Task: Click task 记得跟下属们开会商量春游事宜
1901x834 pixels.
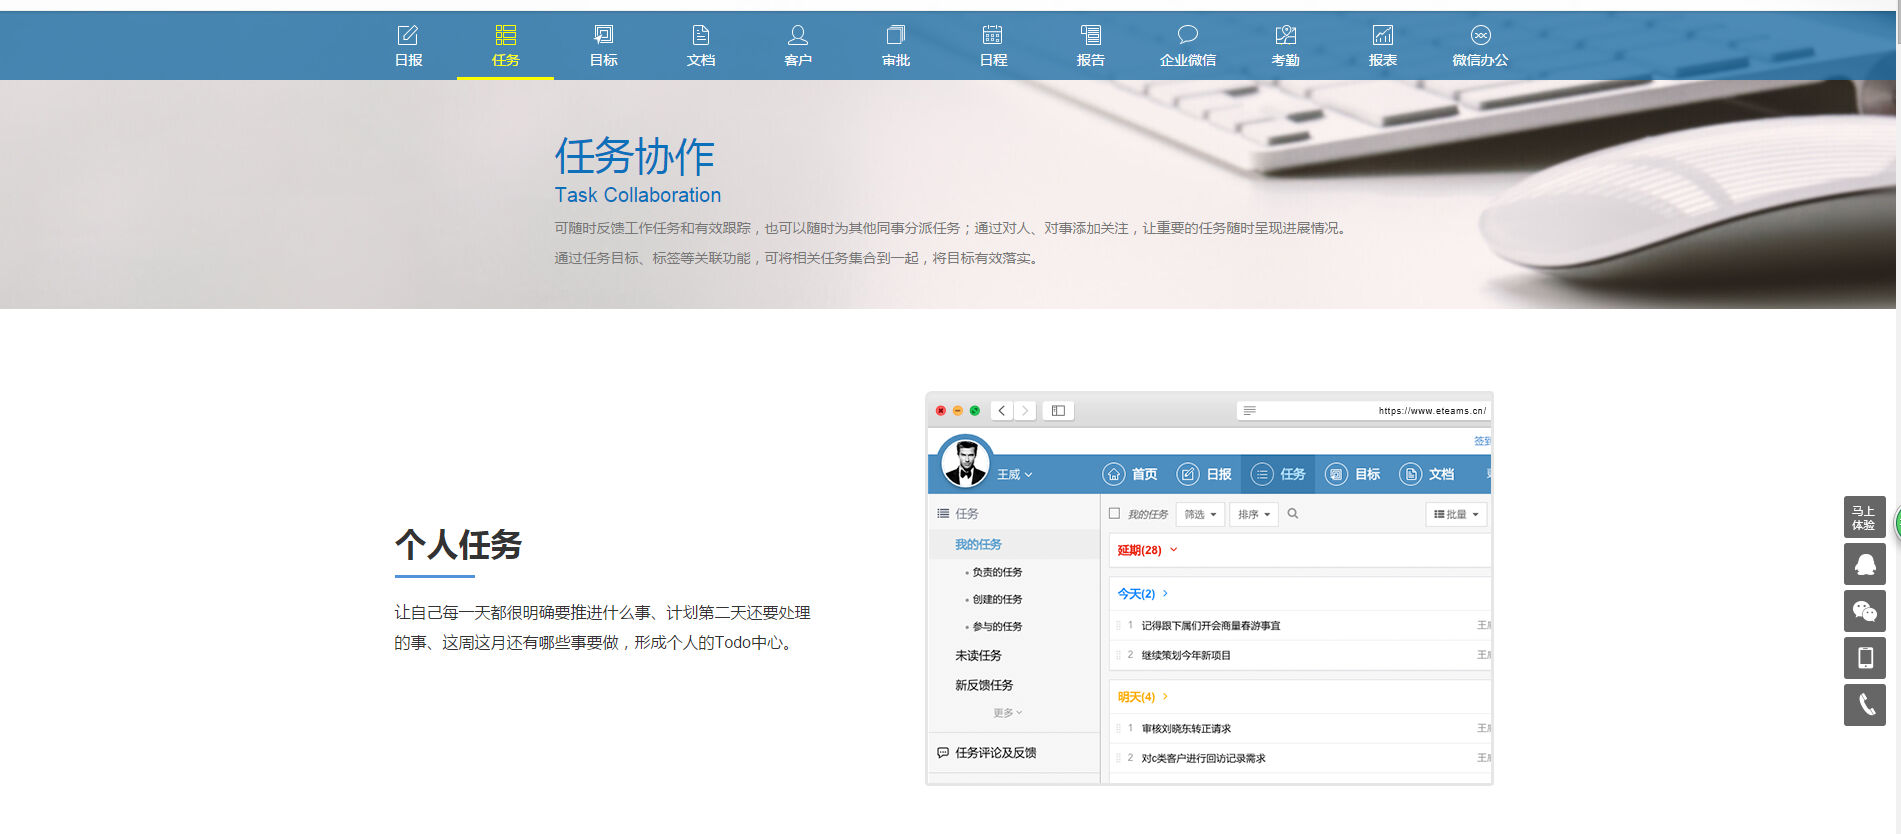Action: [1211, 626]
